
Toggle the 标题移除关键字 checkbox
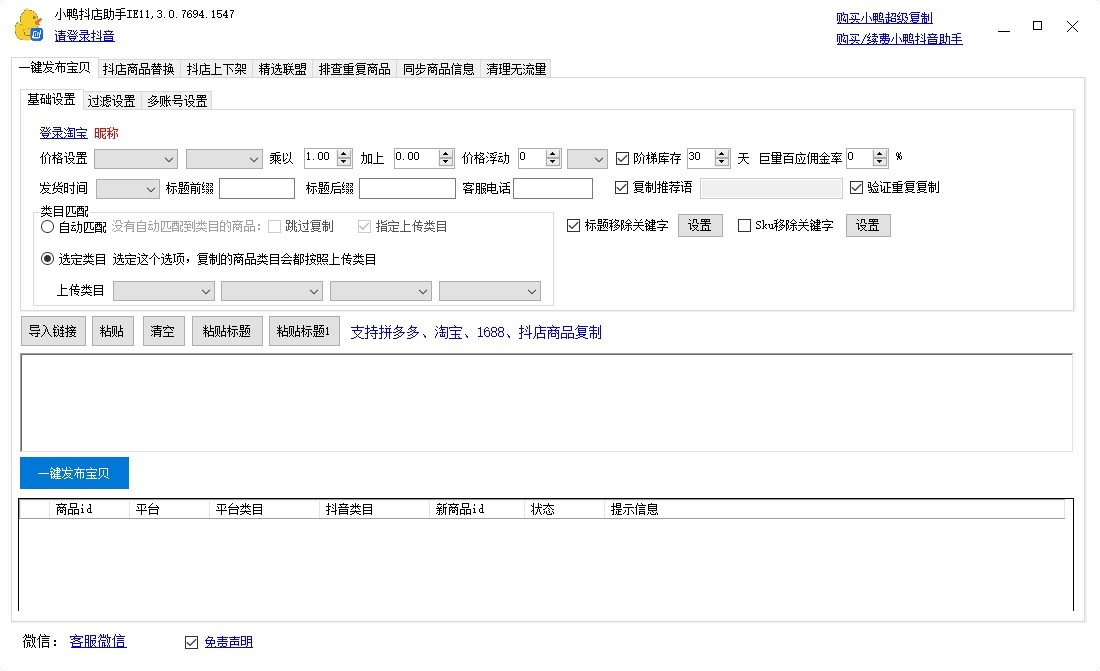coord(573,225)
